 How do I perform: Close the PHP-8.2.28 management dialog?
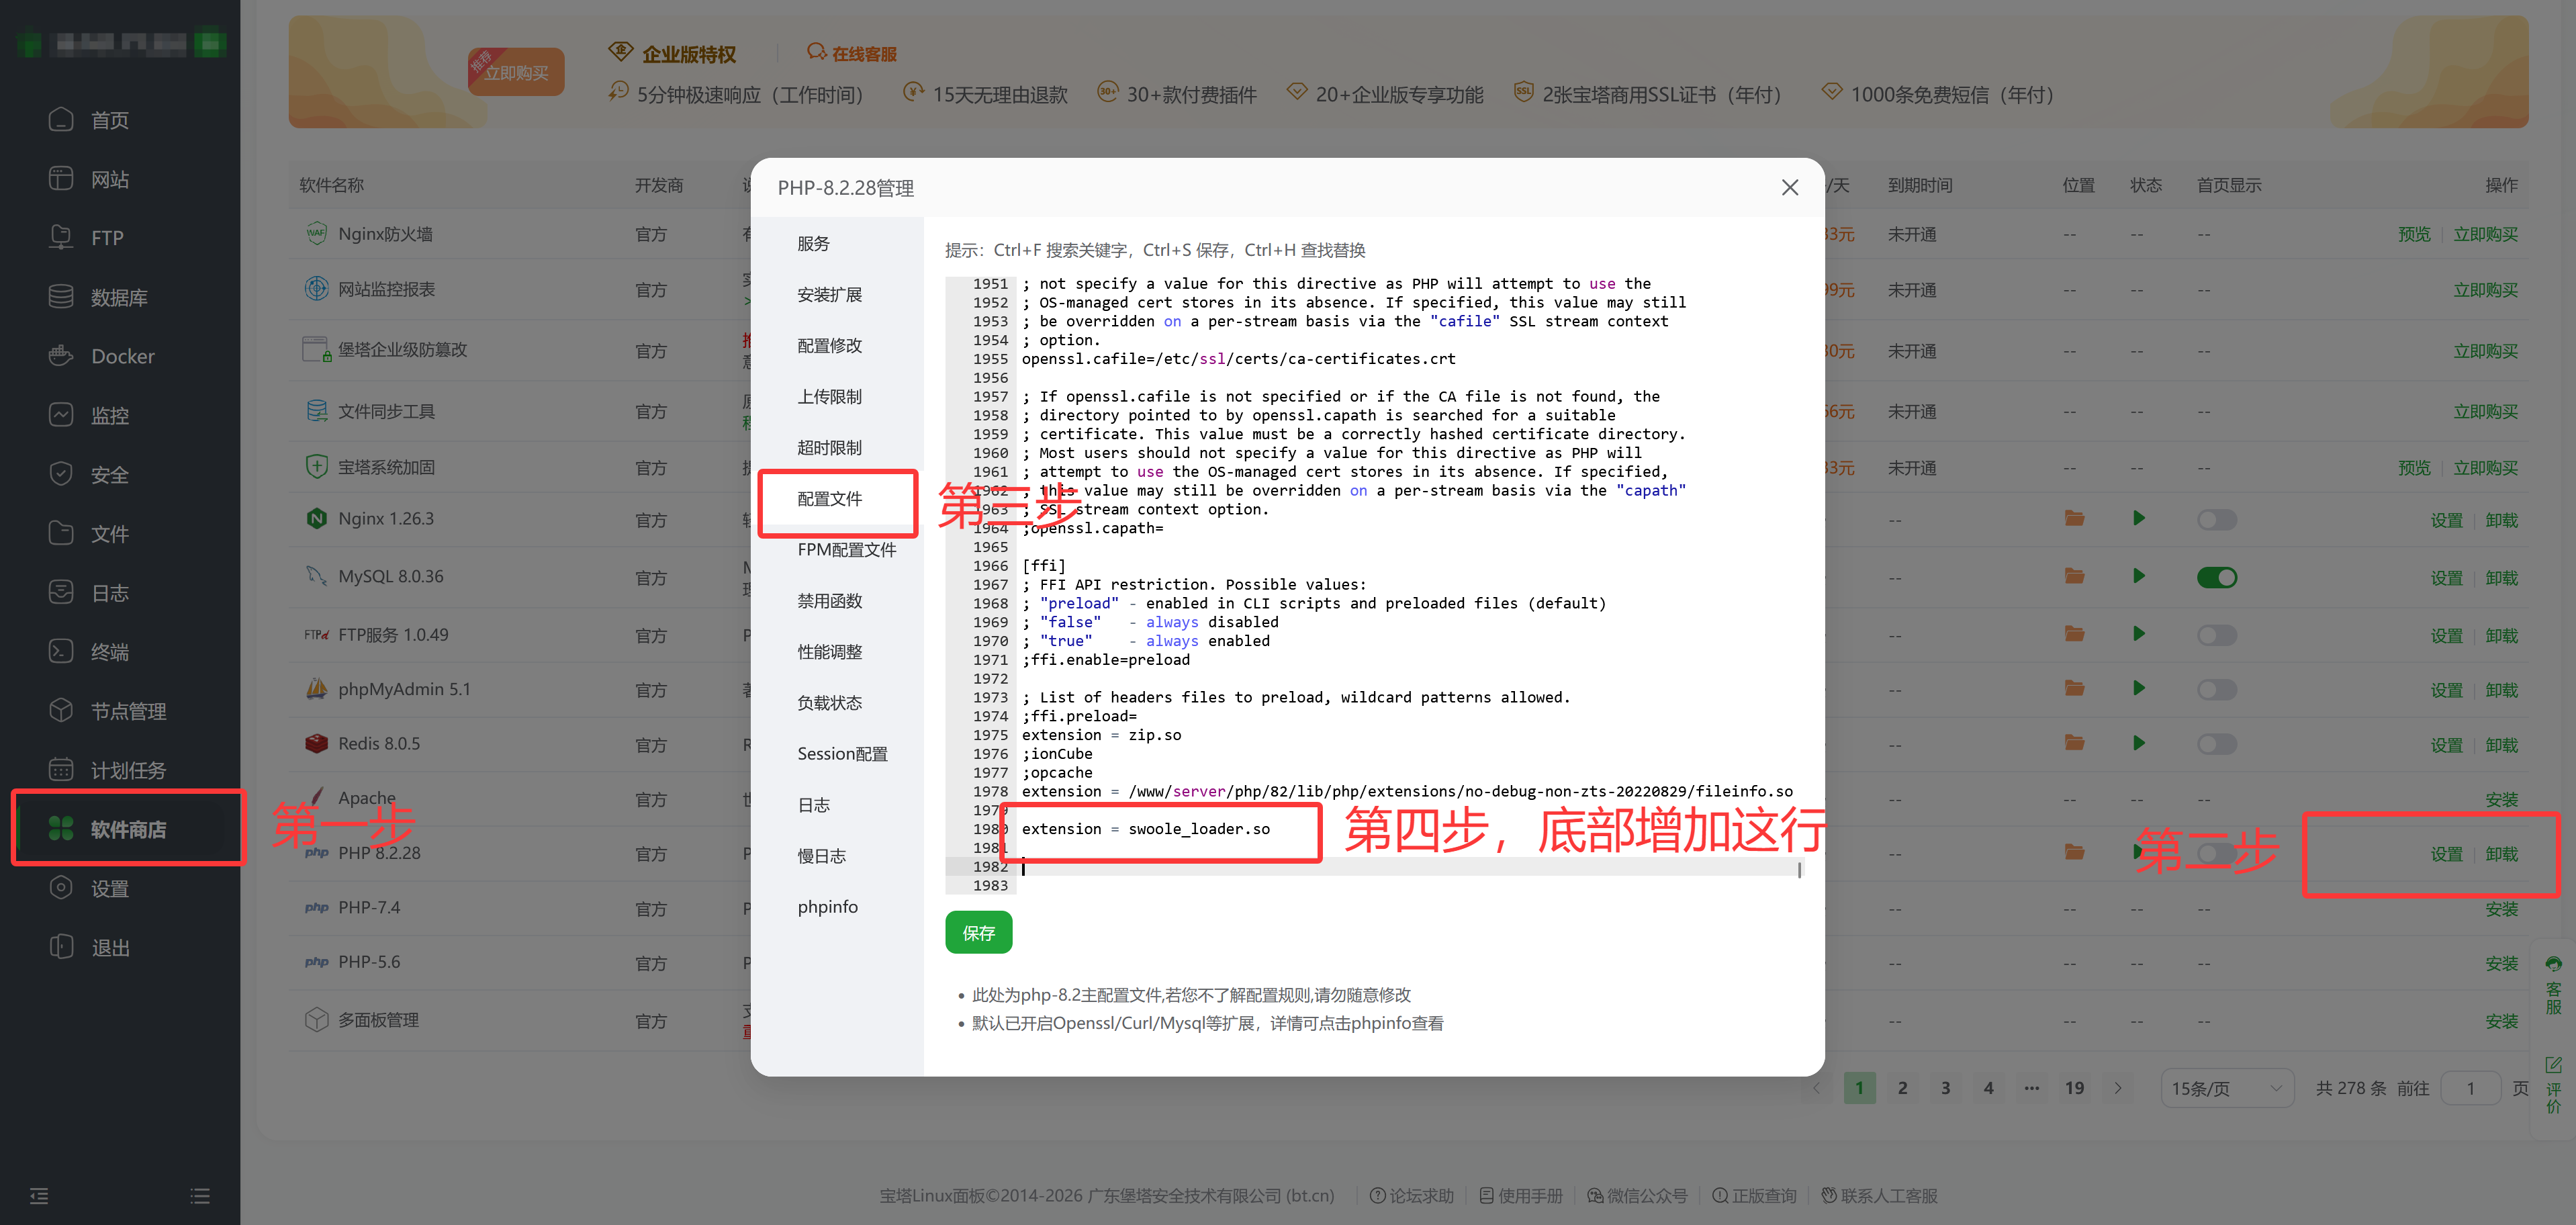click(x=1789, y=188)
